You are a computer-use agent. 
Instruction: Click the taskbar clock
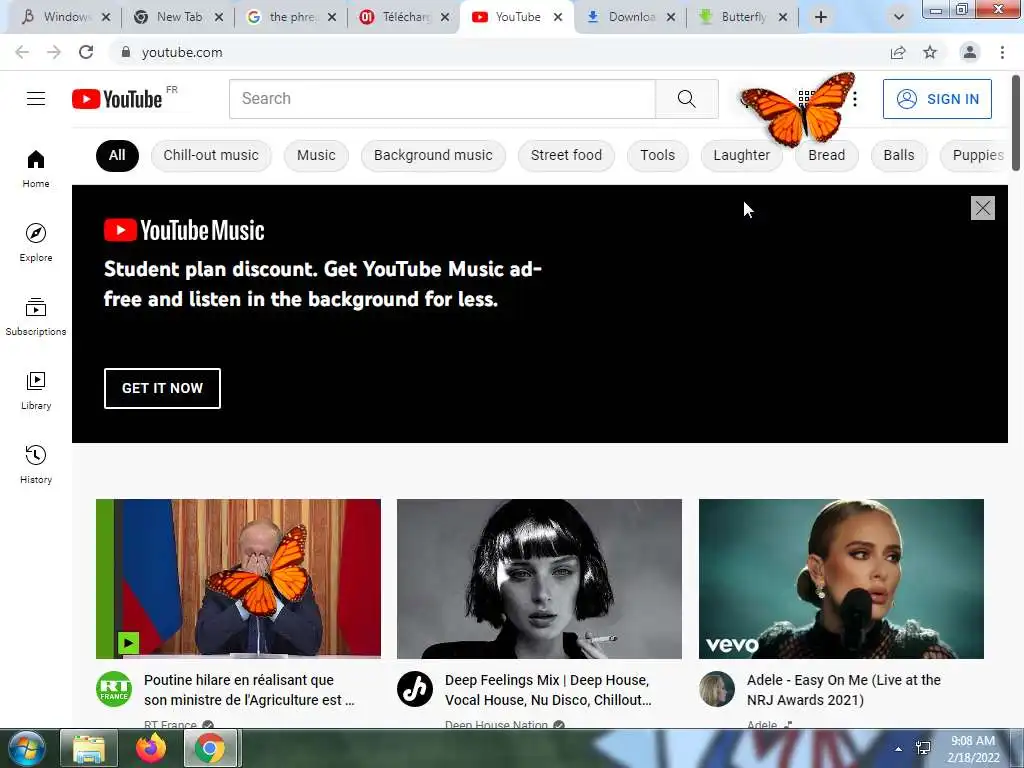[x=973, y=748]
